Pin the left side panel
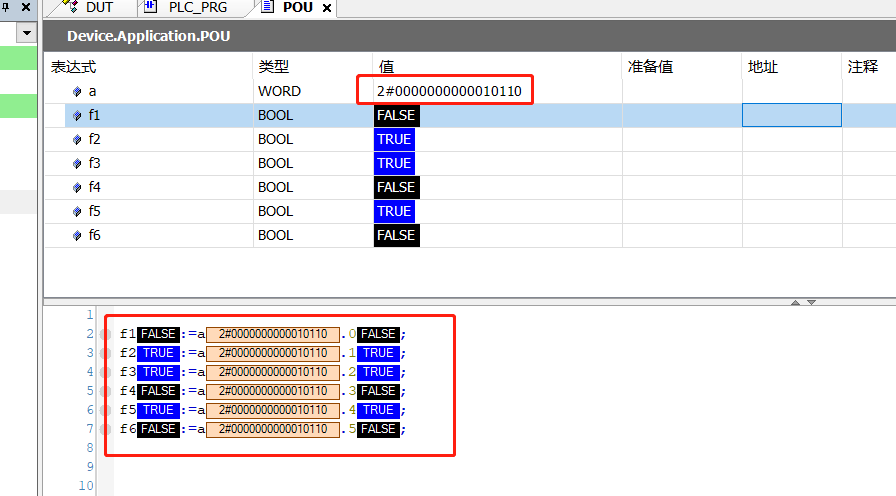The image size is (896, 496). point(5,7)
